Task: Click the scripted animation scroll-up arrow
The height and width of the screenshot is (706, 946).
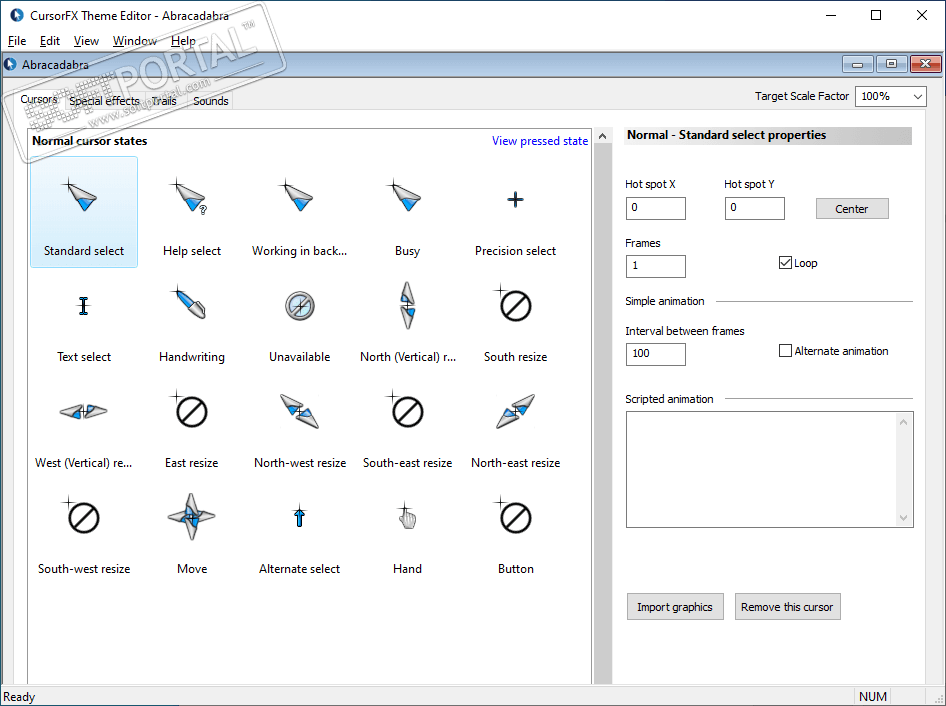Action: point(903,422)
